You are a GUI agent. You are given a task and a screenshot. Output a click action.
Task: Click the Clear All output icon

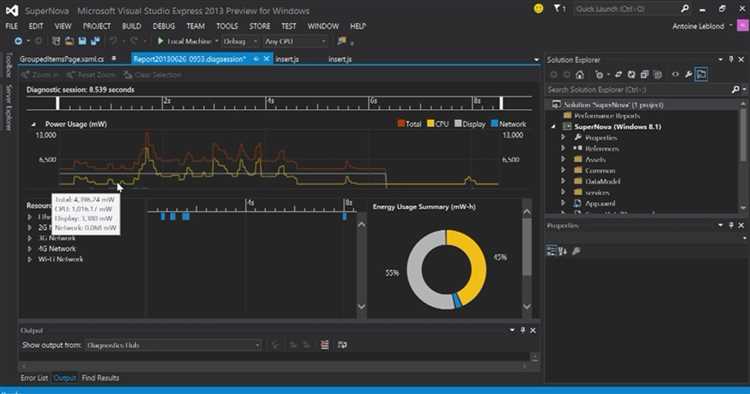324,345
